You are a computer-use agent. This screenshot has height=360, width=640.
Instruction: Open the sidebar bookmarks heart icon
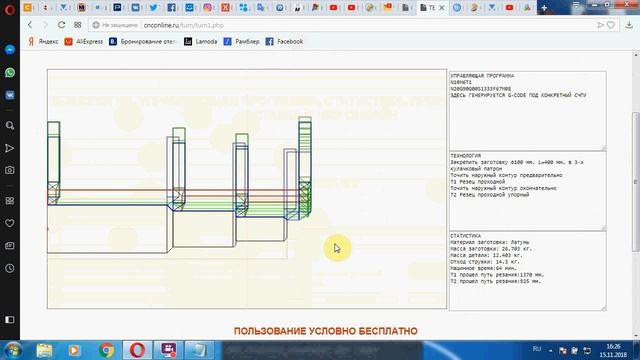click(10, 223)
